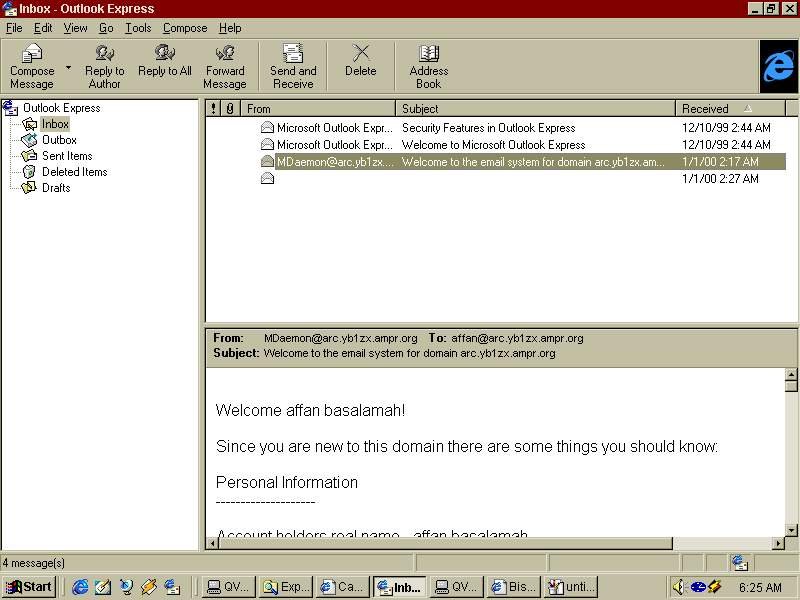
Task: Click the Windows Start button
Action: pos(29,587)
